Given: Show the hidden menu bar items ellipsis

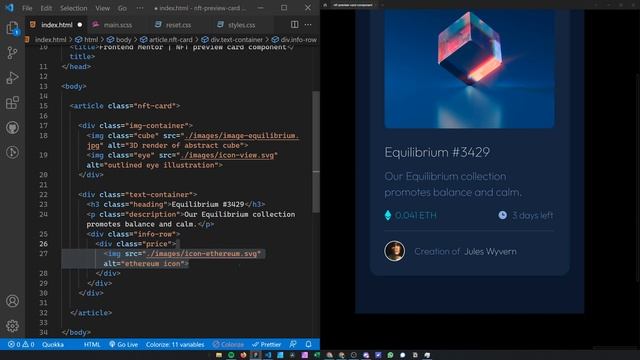Looking at the screenshot, I should click(140, 8).
